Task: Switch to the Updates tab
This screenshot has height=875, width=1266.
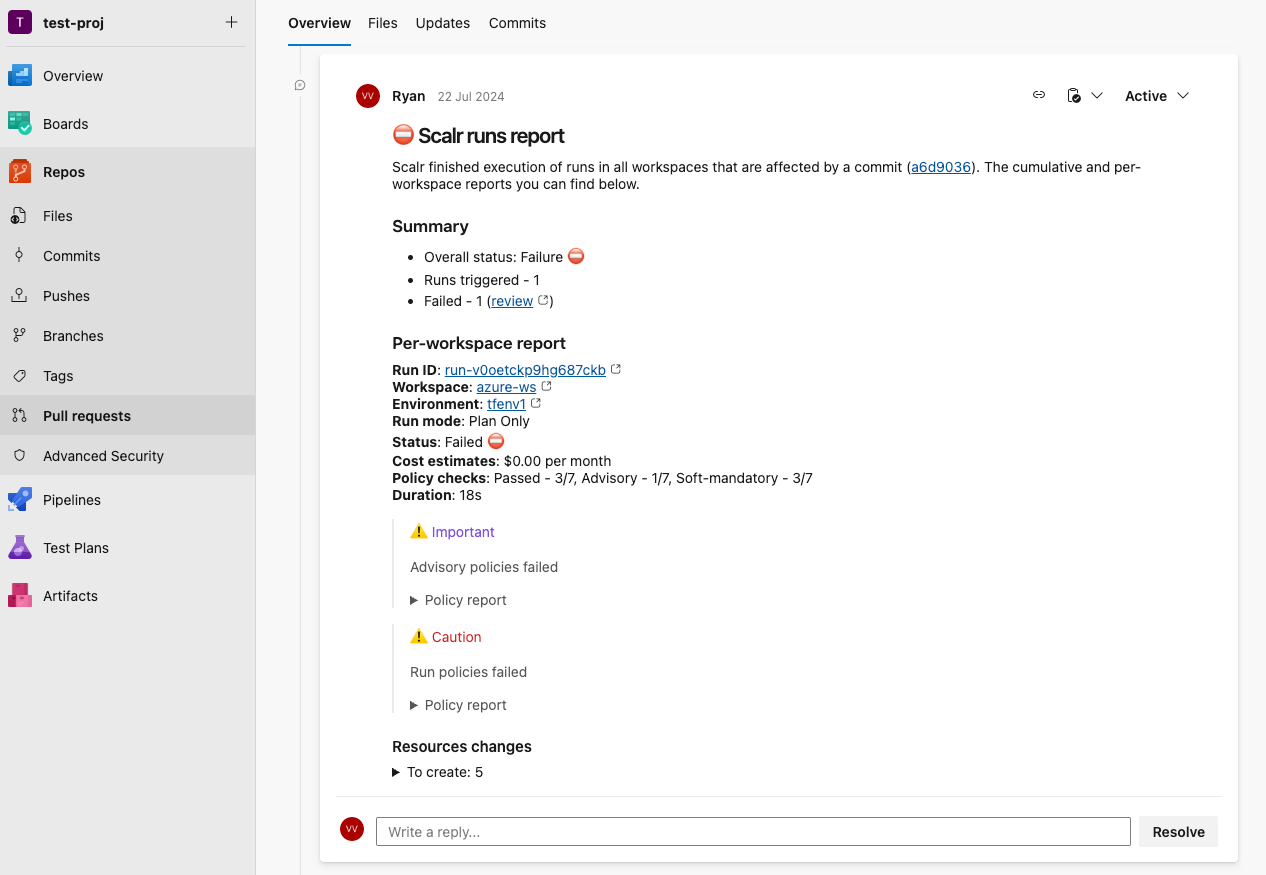Action: pyautogui.click(x=443, y=23)
